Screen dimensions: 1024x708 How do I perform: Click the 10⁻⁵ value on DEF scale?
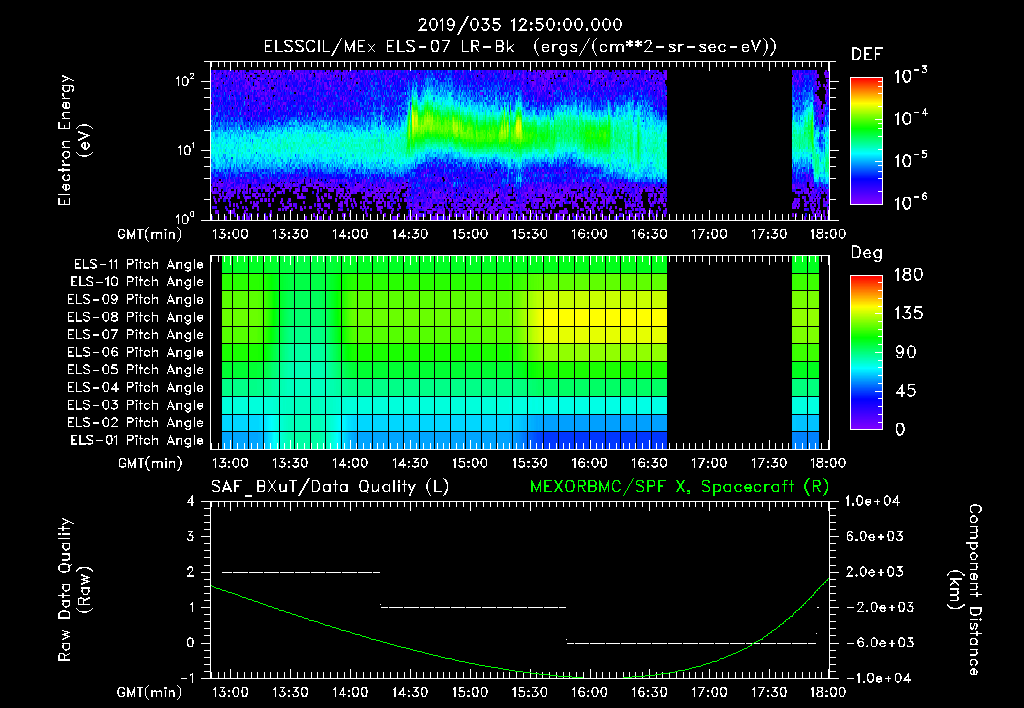(x=910, y=159)
